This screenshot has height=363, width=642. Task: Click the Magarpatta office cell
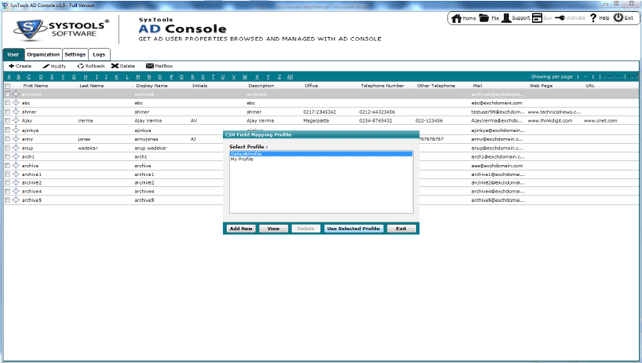(316, 121)
